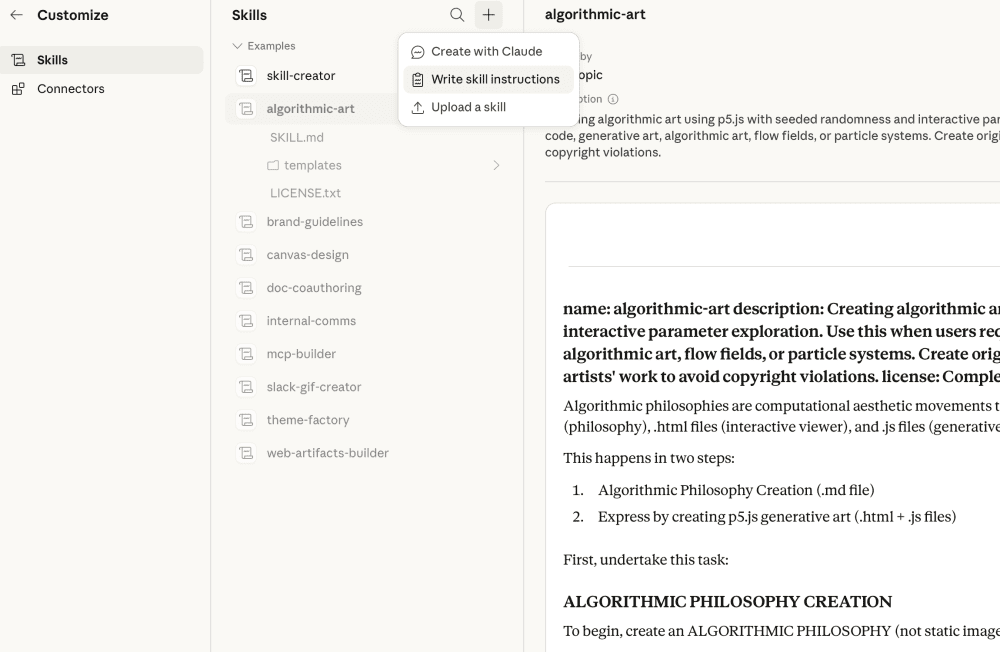The image size is (1000, 652).
Task: Click 'Algorithmic Philosophy Creation (.md file)' list item
Action: (x=736, y=490)
